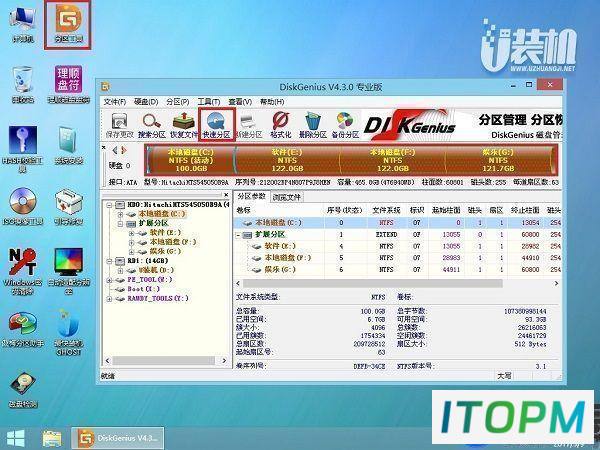Collapse the RD1 (14GB) tree node
This screenshot has height=450, width=600.
click(x=109, y=261)
